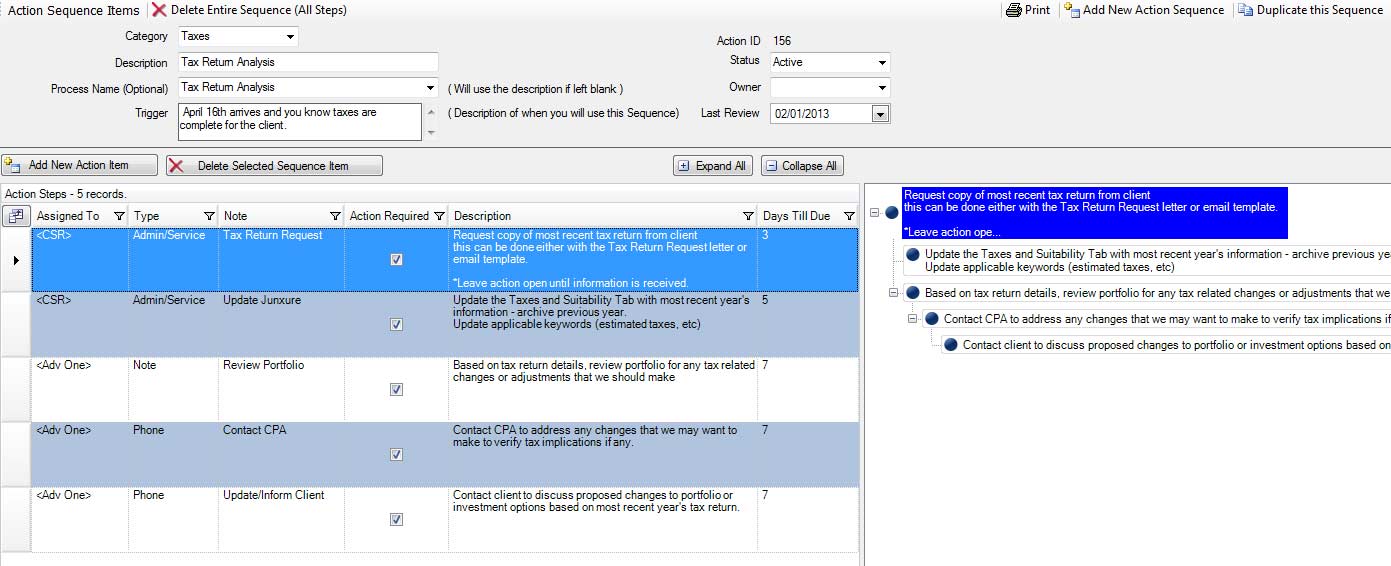Viewport: 1391px width, 566px height.
Task: Toggle Action Required for Tax Return Request row
Action: pos(396,259)
